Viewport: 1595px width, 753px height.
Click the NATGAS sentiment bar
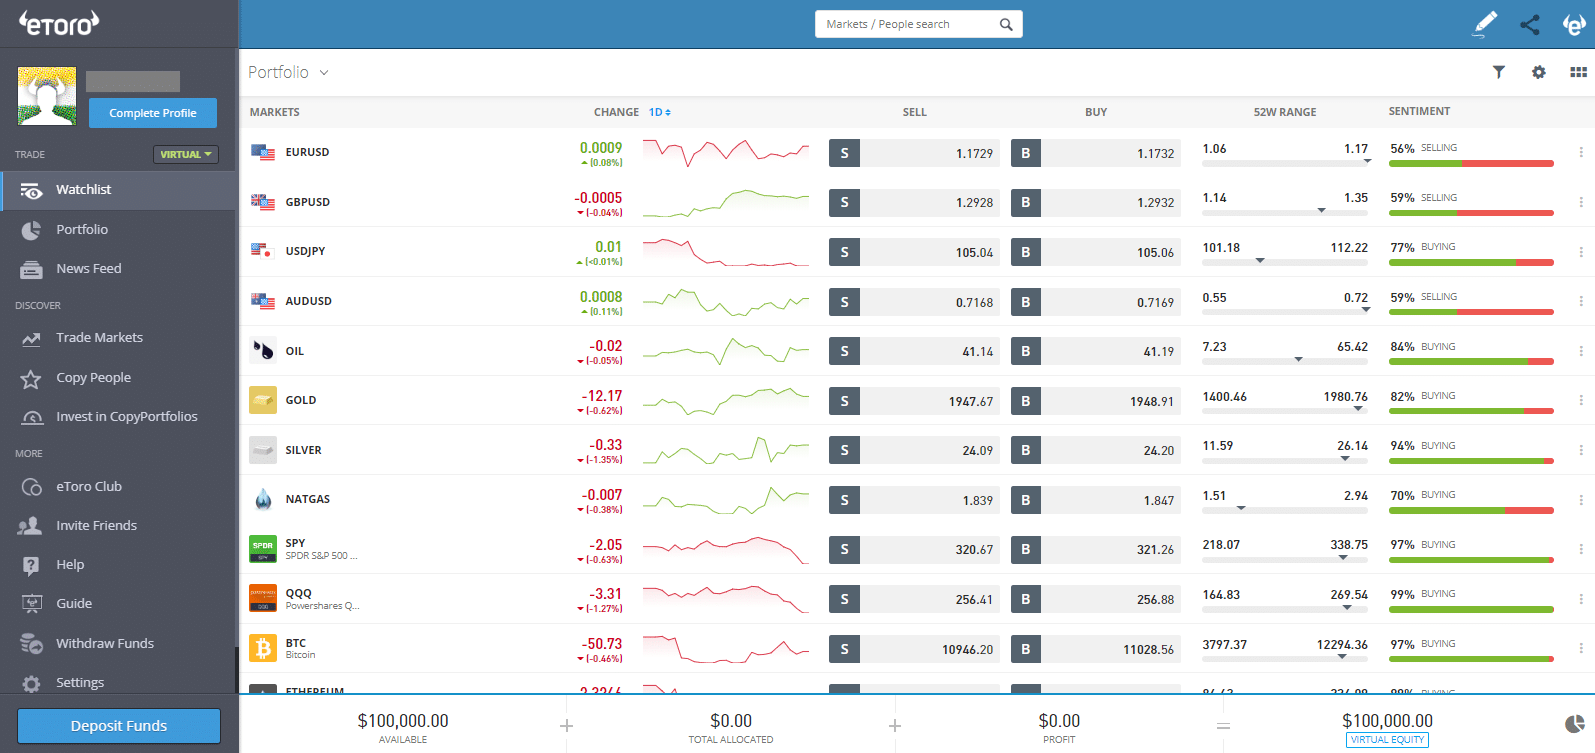(x=1471, y=510)
